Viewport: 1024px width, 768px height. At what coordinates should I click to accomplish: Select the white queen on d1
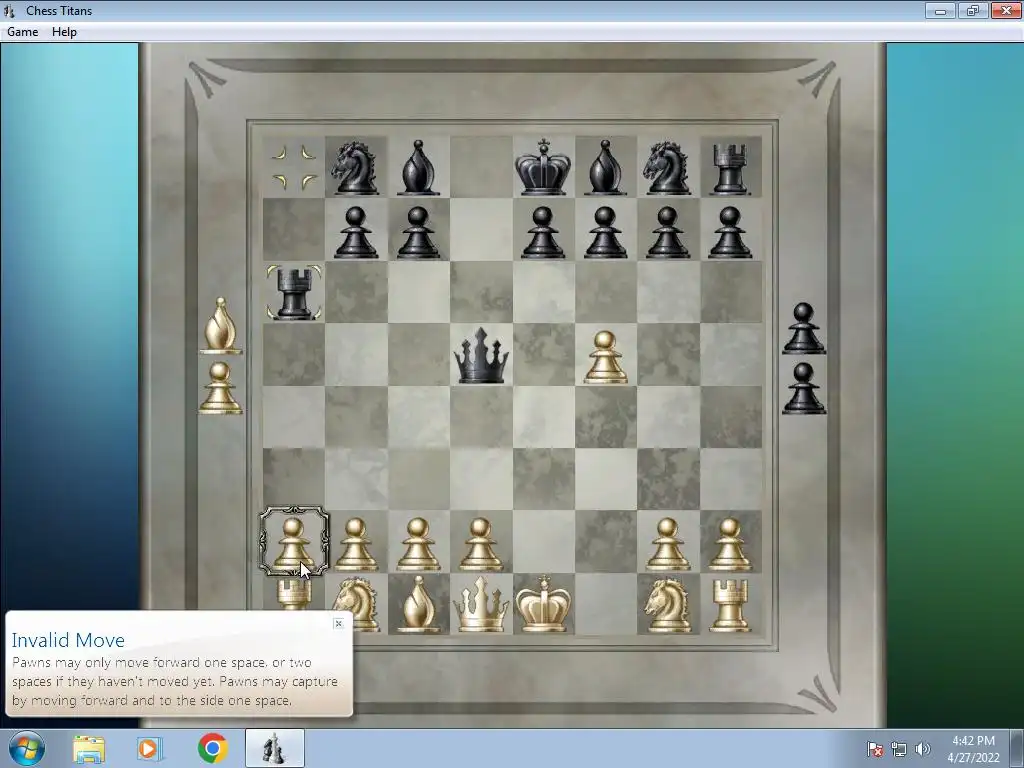[481, 604]
